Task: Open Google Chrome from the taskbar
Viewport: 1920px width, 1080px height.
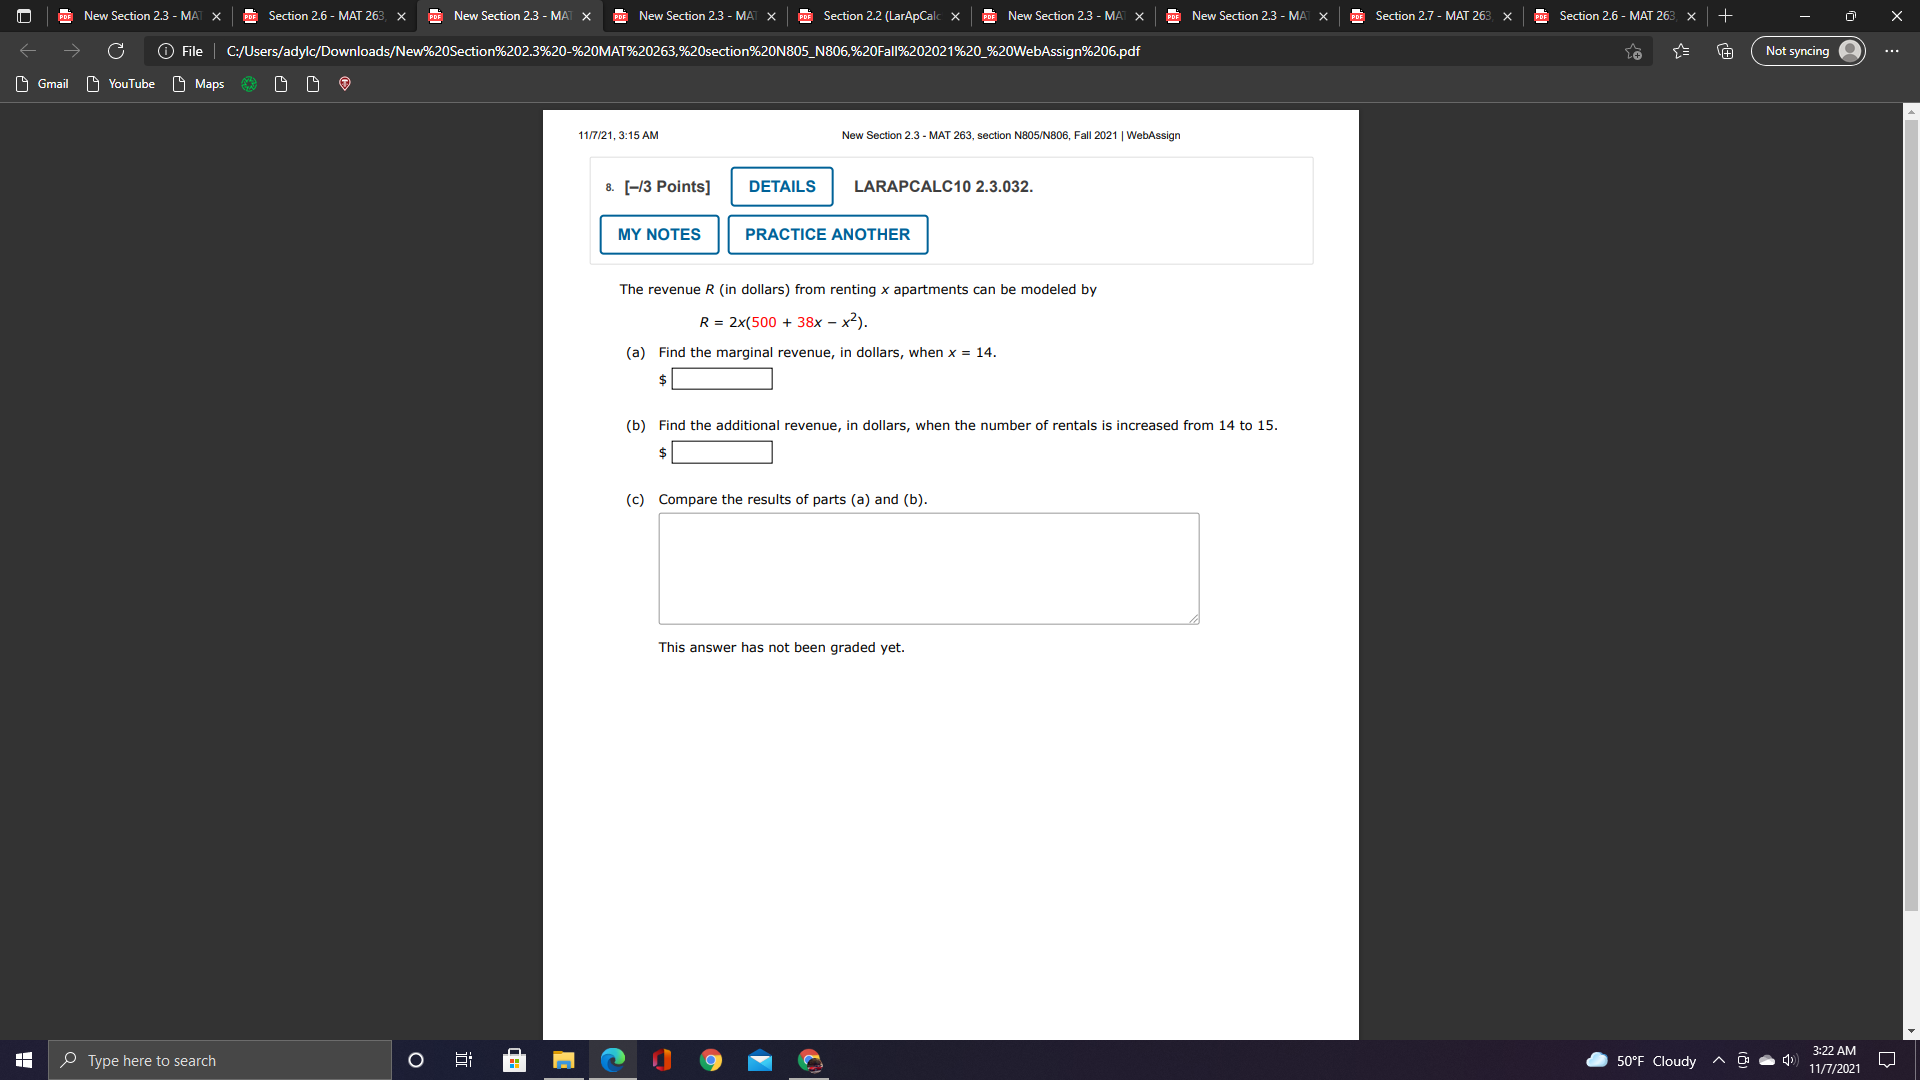Action: tap(711, 1060)
